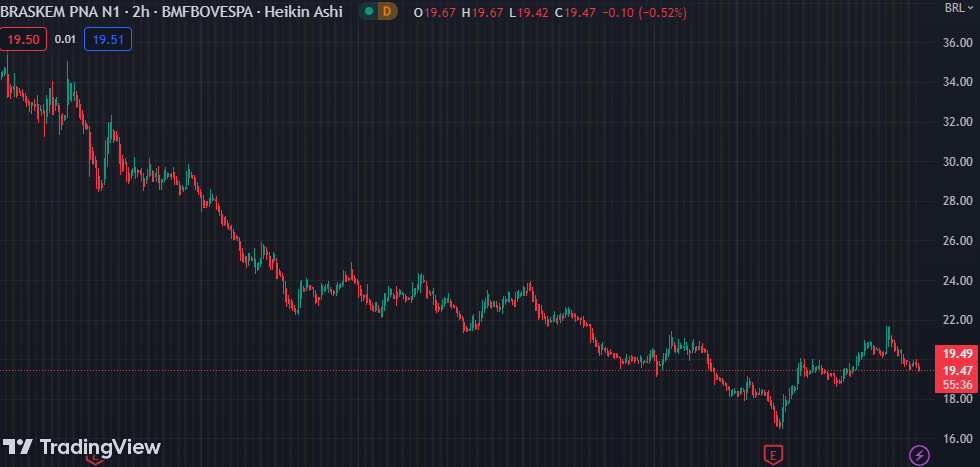Click the 36.00 price scale label

coord(958,43)
